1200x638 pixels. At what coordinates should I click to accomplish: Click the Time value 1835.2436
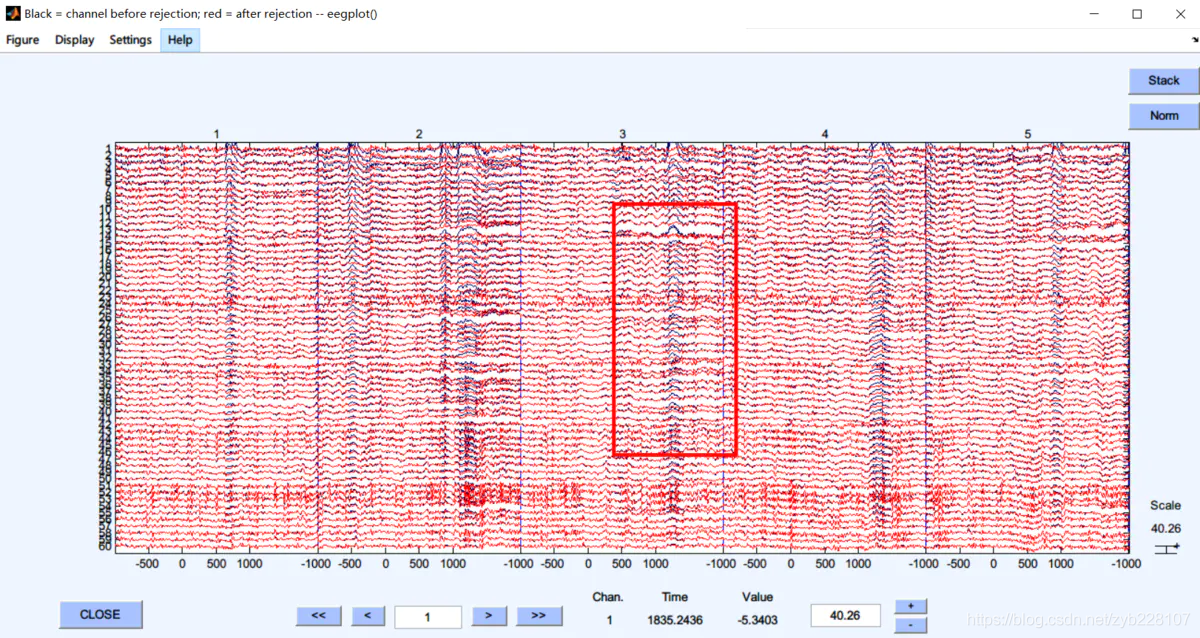tap(675, 620)
